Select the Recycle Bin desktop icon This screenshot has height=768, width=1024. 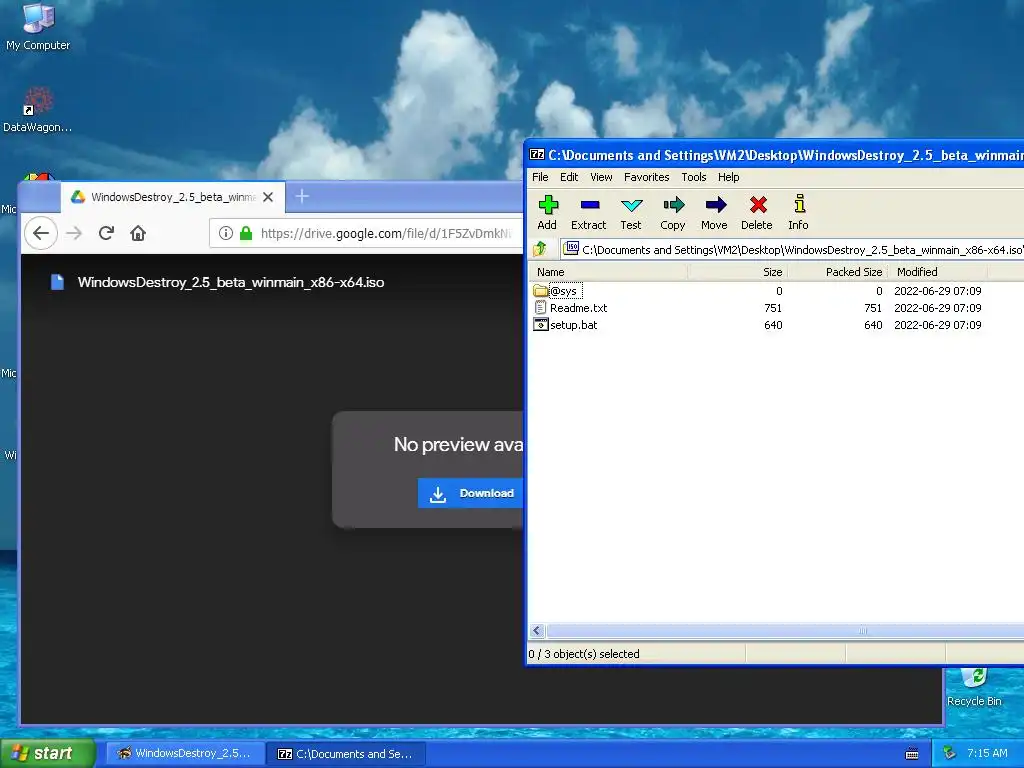point(974,688)
